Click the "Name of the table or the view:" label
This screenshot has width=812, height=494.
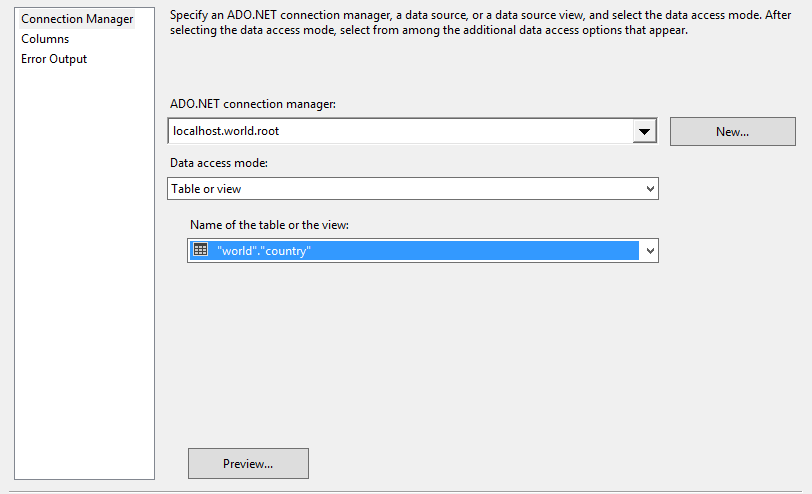coord(269,225)
